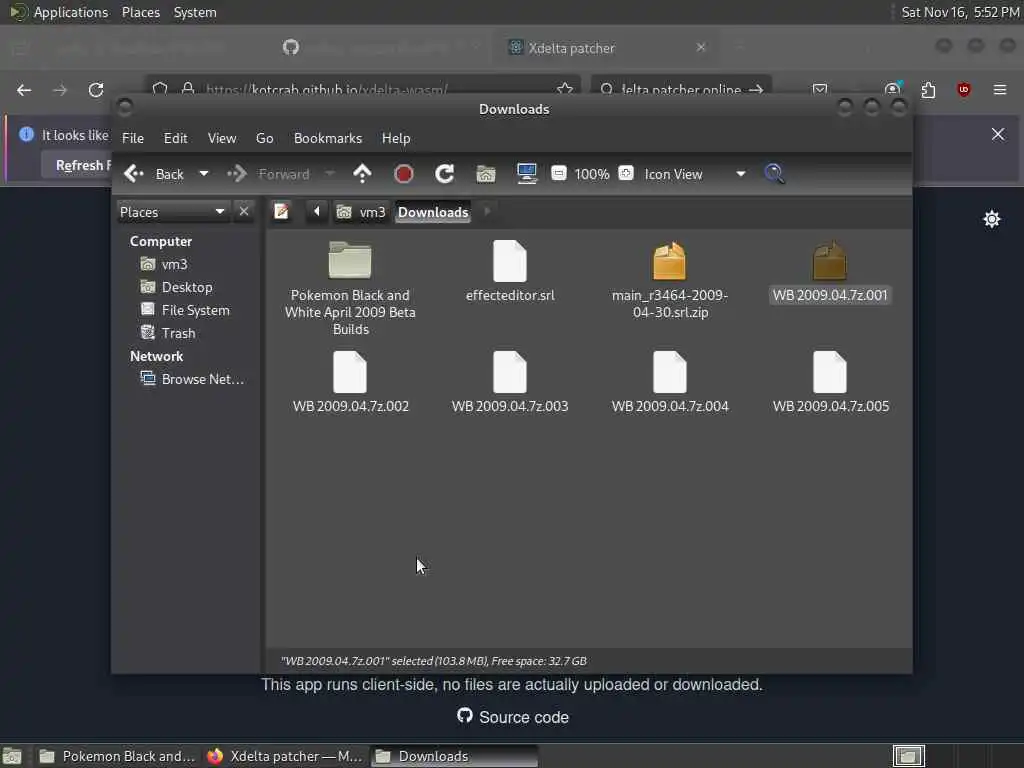Toggle text location entry pencil icon

tap(281, 212)
